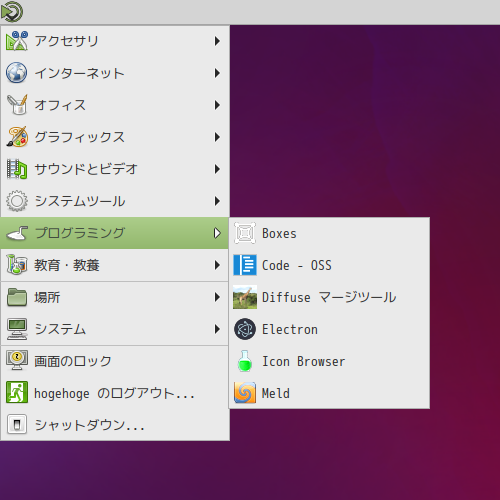Open the 教育・教養 menu category

[x=115, y=265]
